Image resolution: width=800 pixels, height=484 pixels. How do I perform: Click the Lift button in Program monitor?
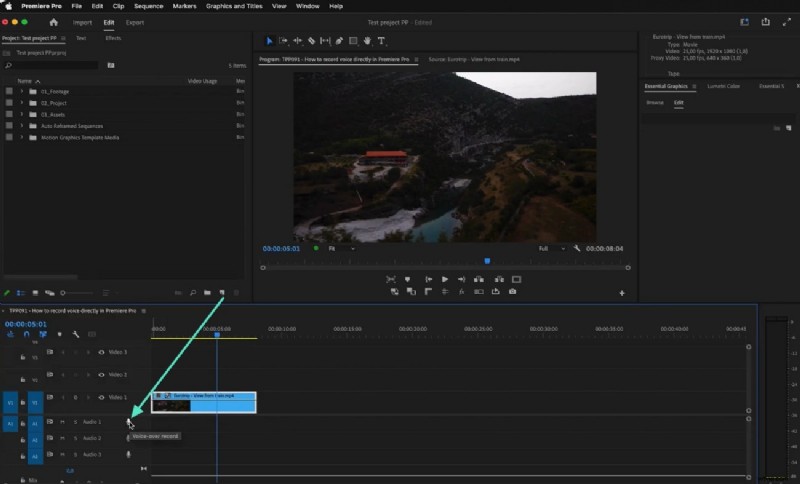point(479,279)
